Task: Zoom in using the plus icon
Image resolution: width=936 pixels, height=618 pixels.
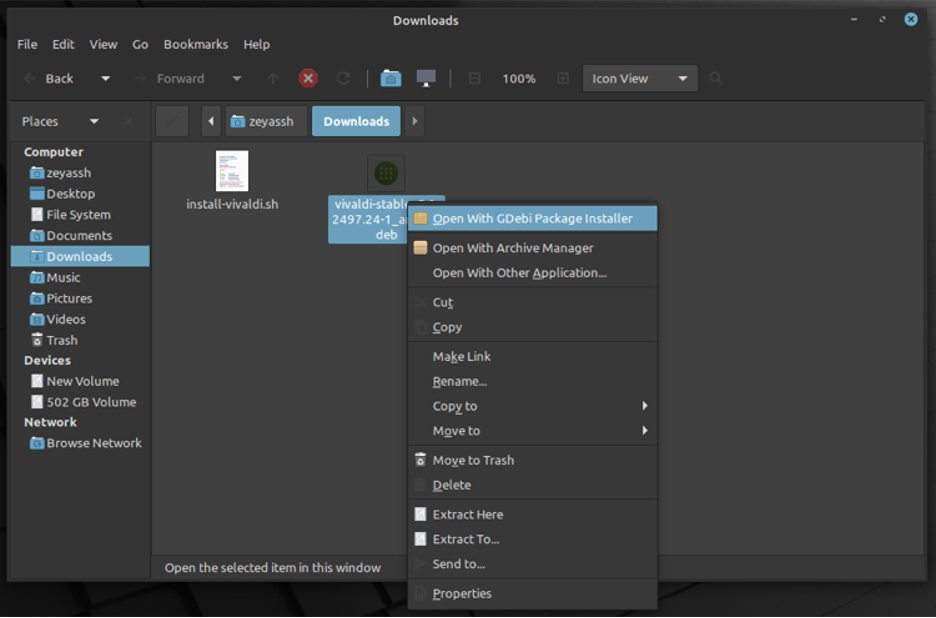Action: pos(563,78)
